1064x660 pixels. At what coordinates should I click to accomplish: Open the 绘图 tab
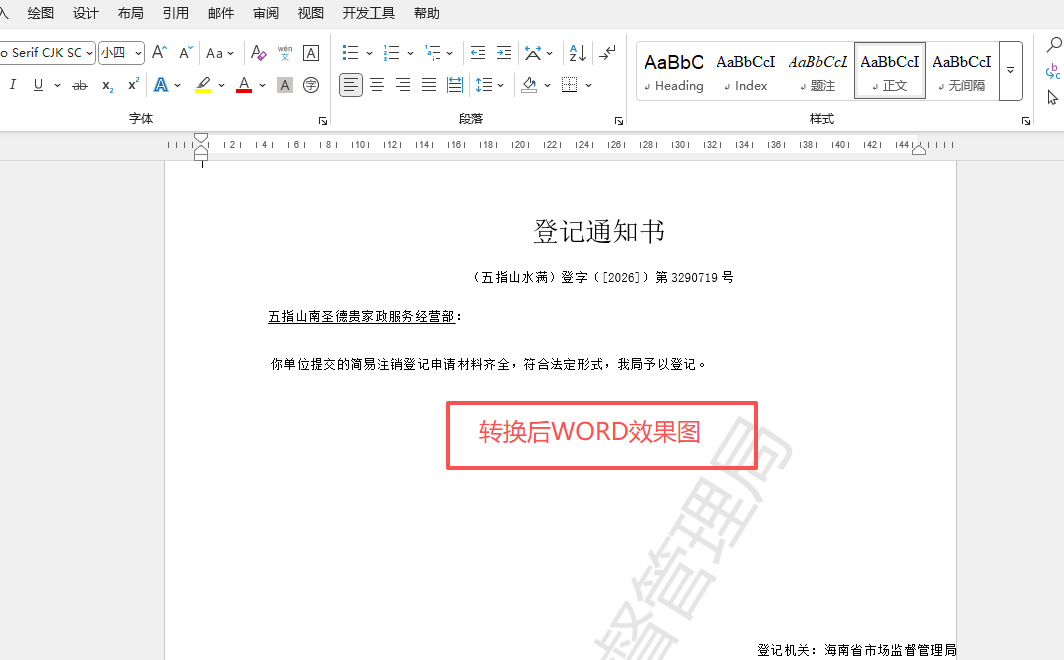(x=41, y=13)
